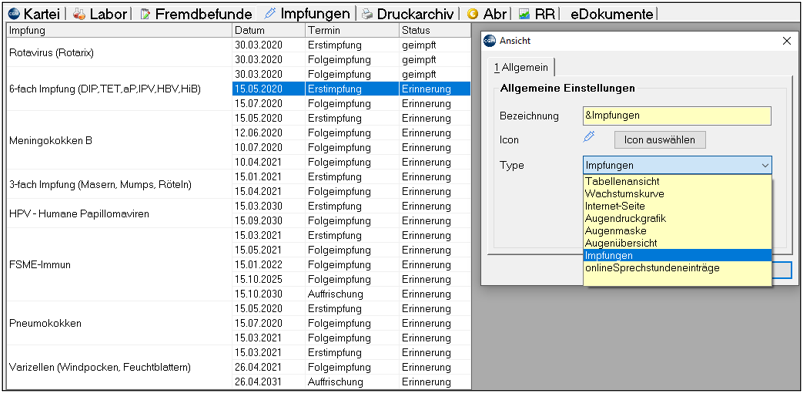Sort by the Datum column header
This screenshot has width=803, height=393.
[x=269, y=30]
